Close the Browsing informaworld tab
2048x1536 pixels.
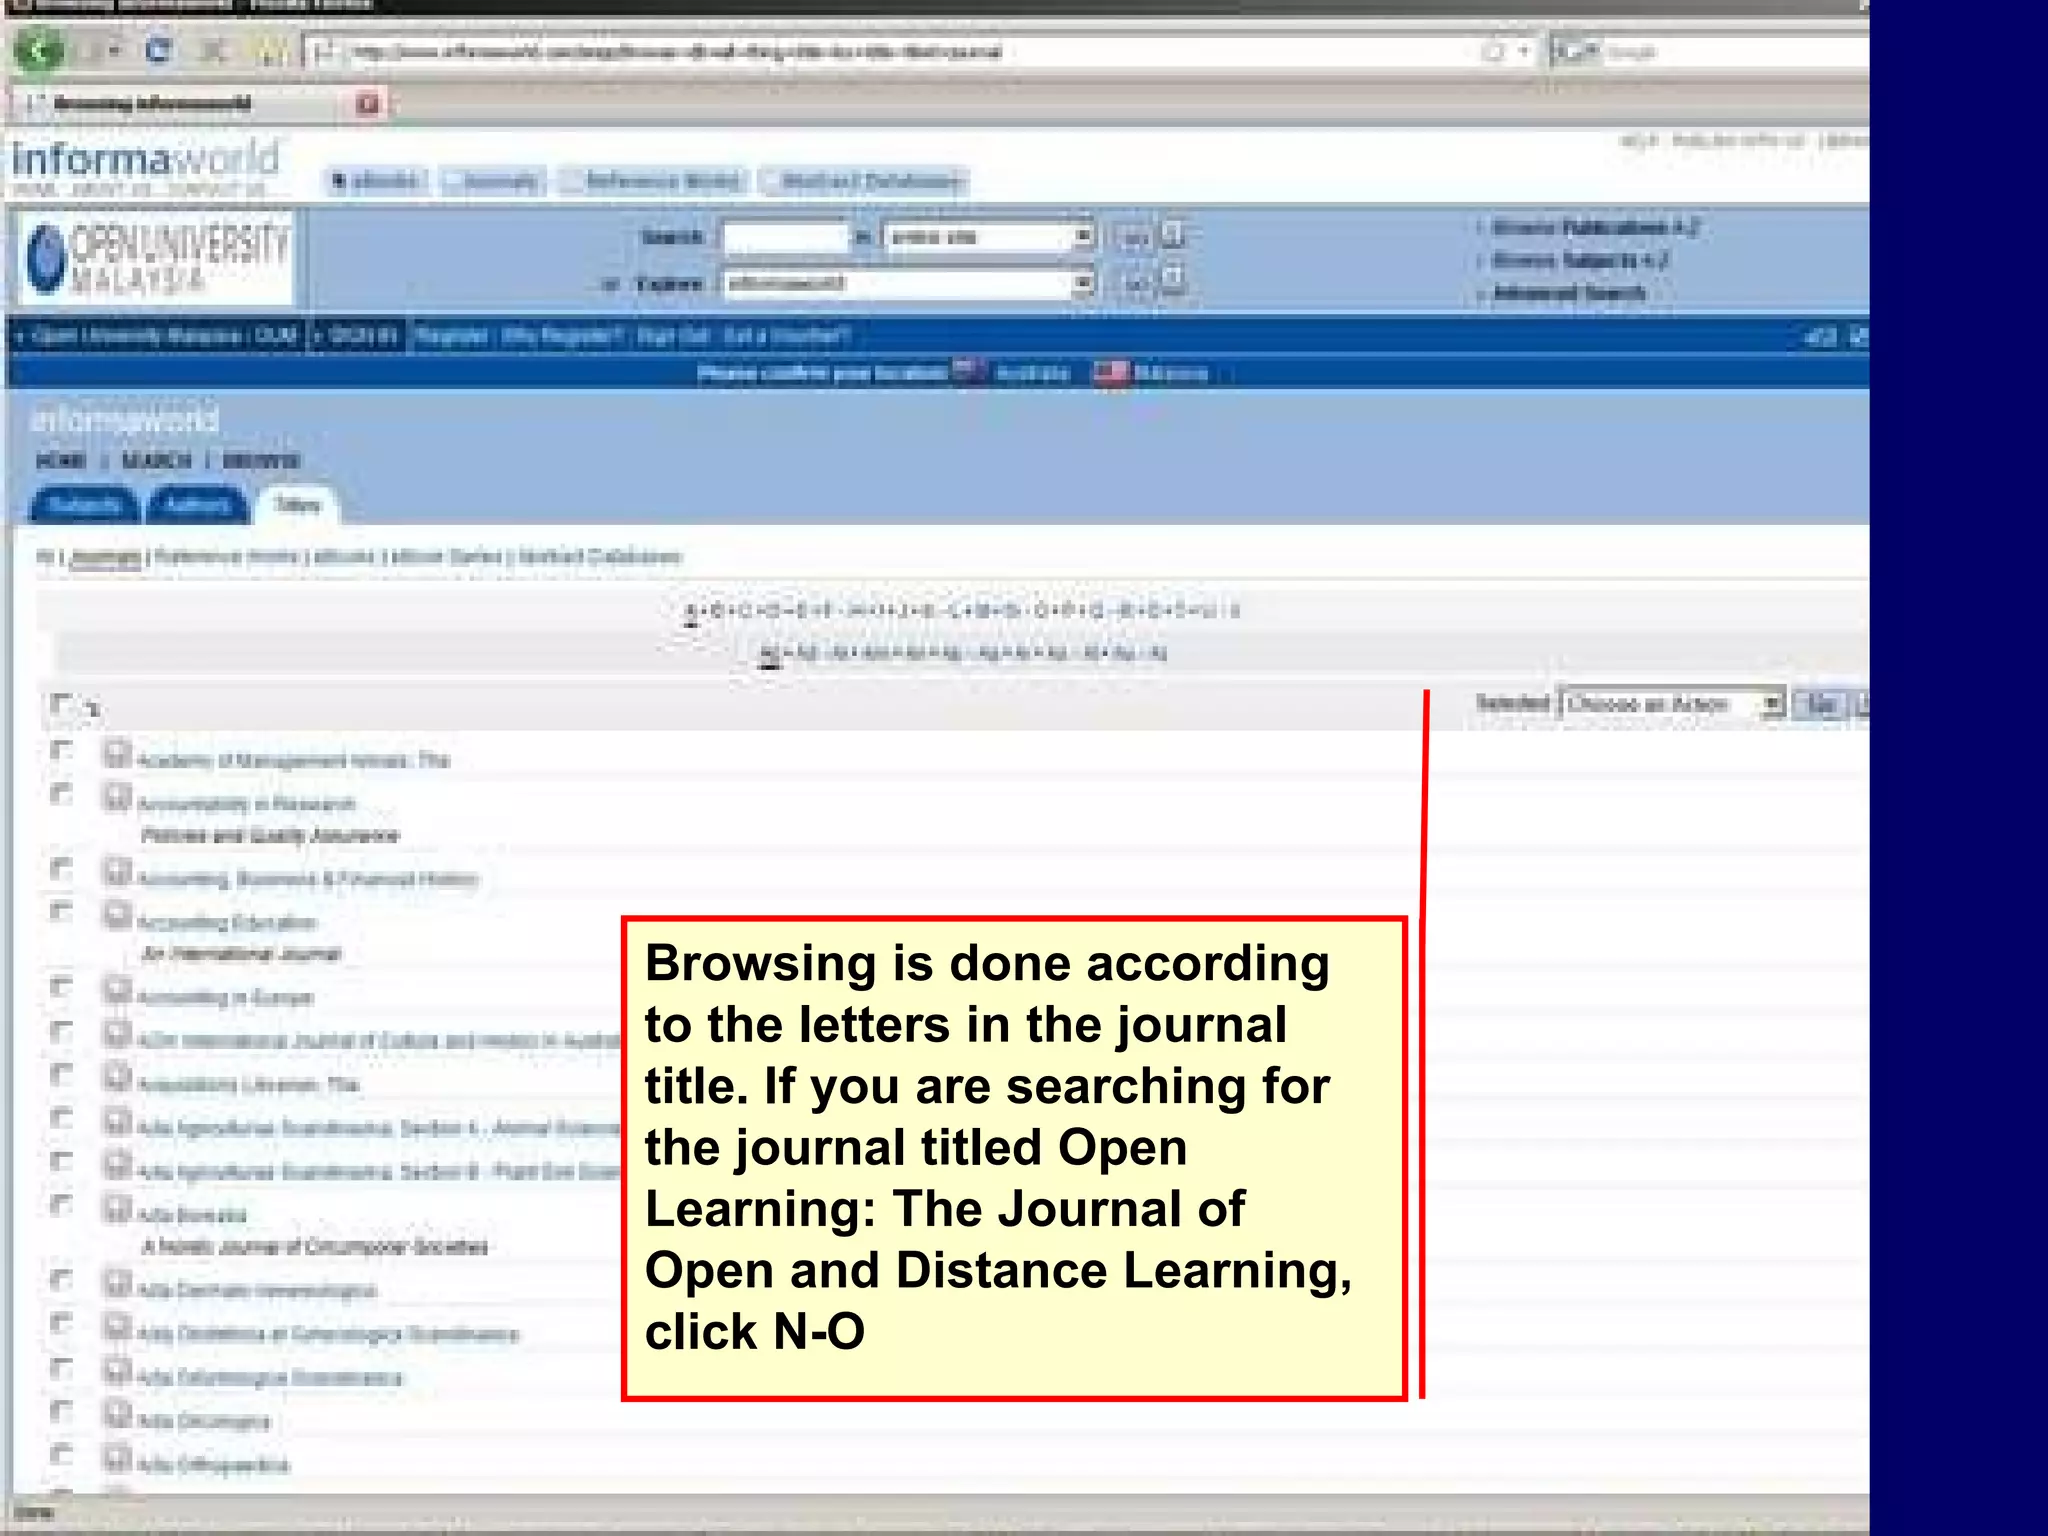pyautogui.click(x=367, y=103)
